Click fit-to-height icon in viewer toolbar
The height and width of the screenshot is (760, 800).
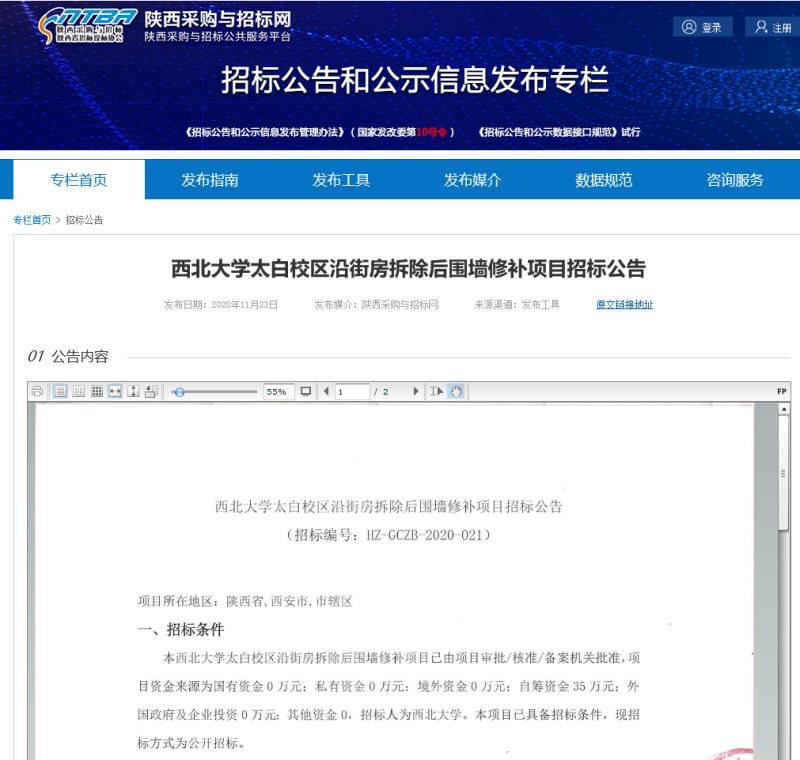133,392
